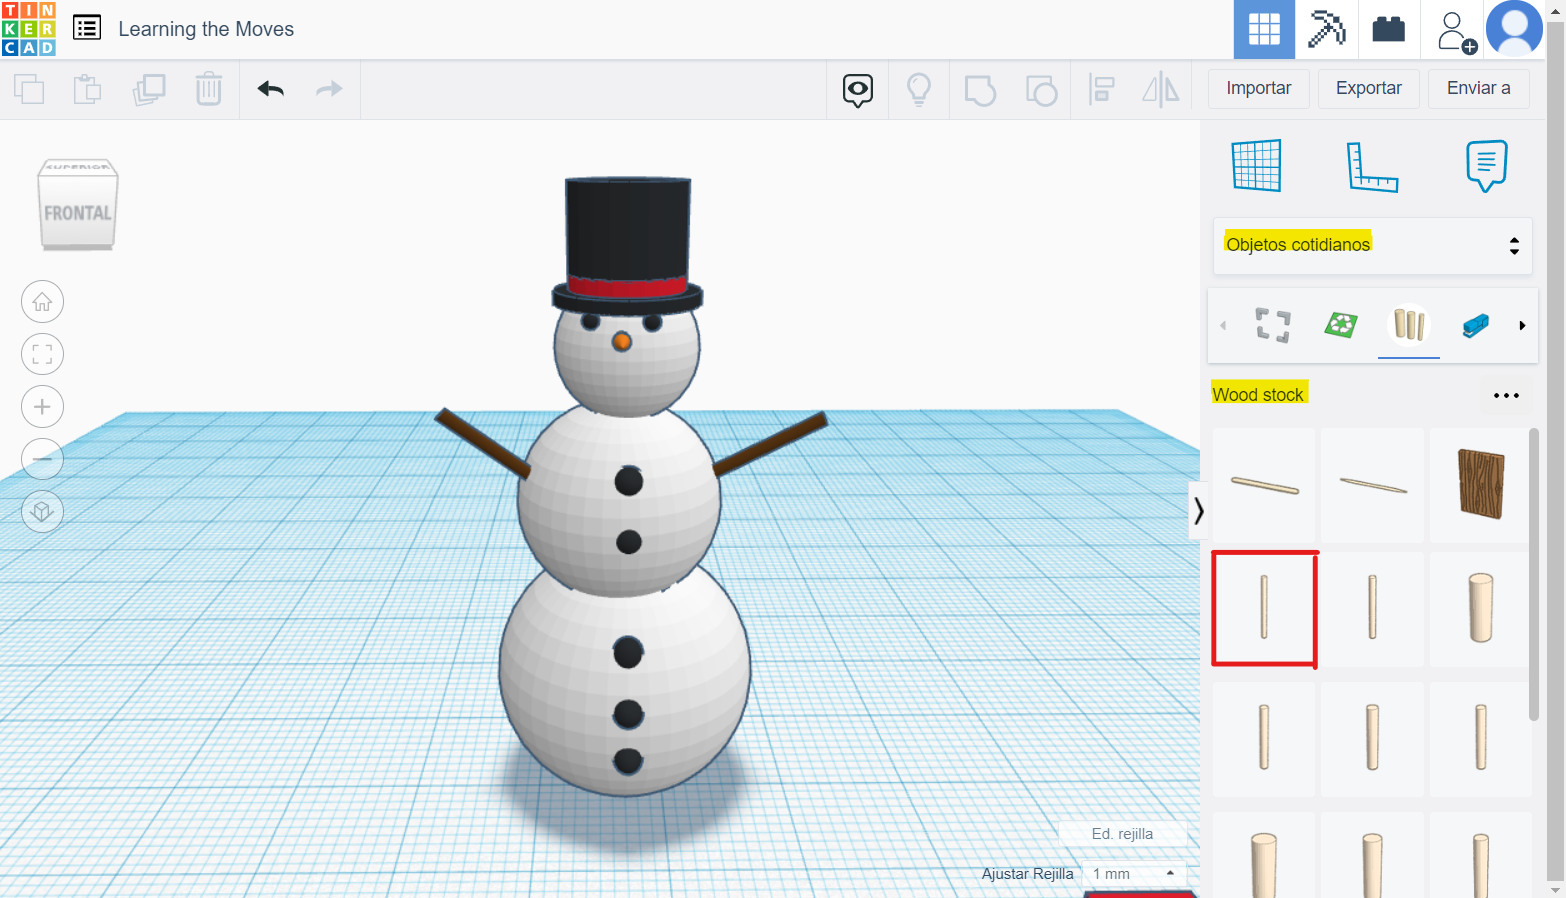The height and width of the screenshot is (898, 1566).
Task: Pick the thick wood cylinder shape
Action: point(1480,608)
